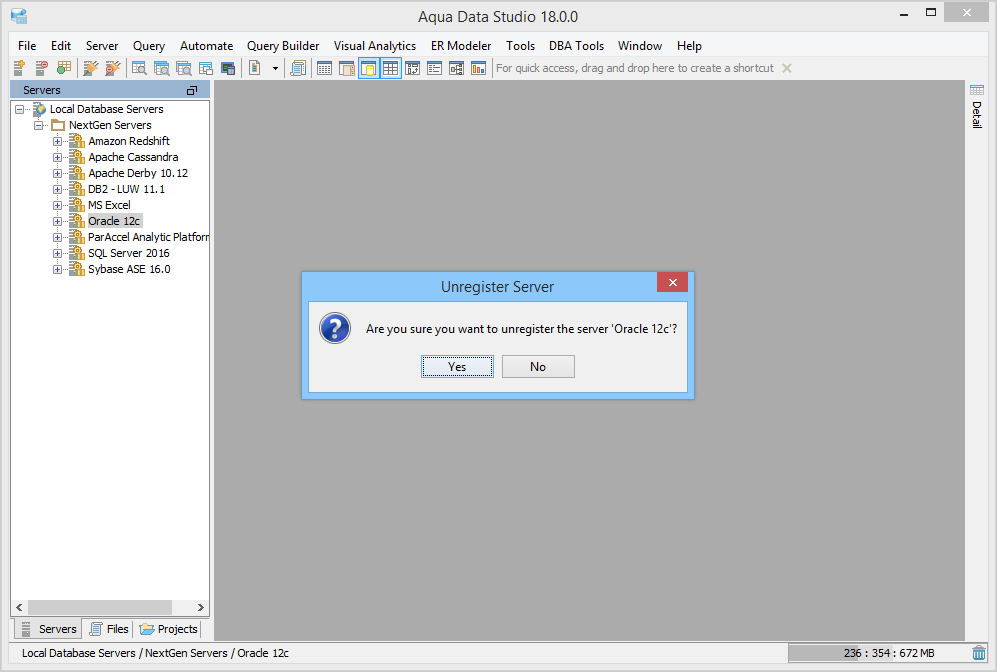997x672 pixels.
Task: Close the Unregister Server dialog
Action: 673,282
